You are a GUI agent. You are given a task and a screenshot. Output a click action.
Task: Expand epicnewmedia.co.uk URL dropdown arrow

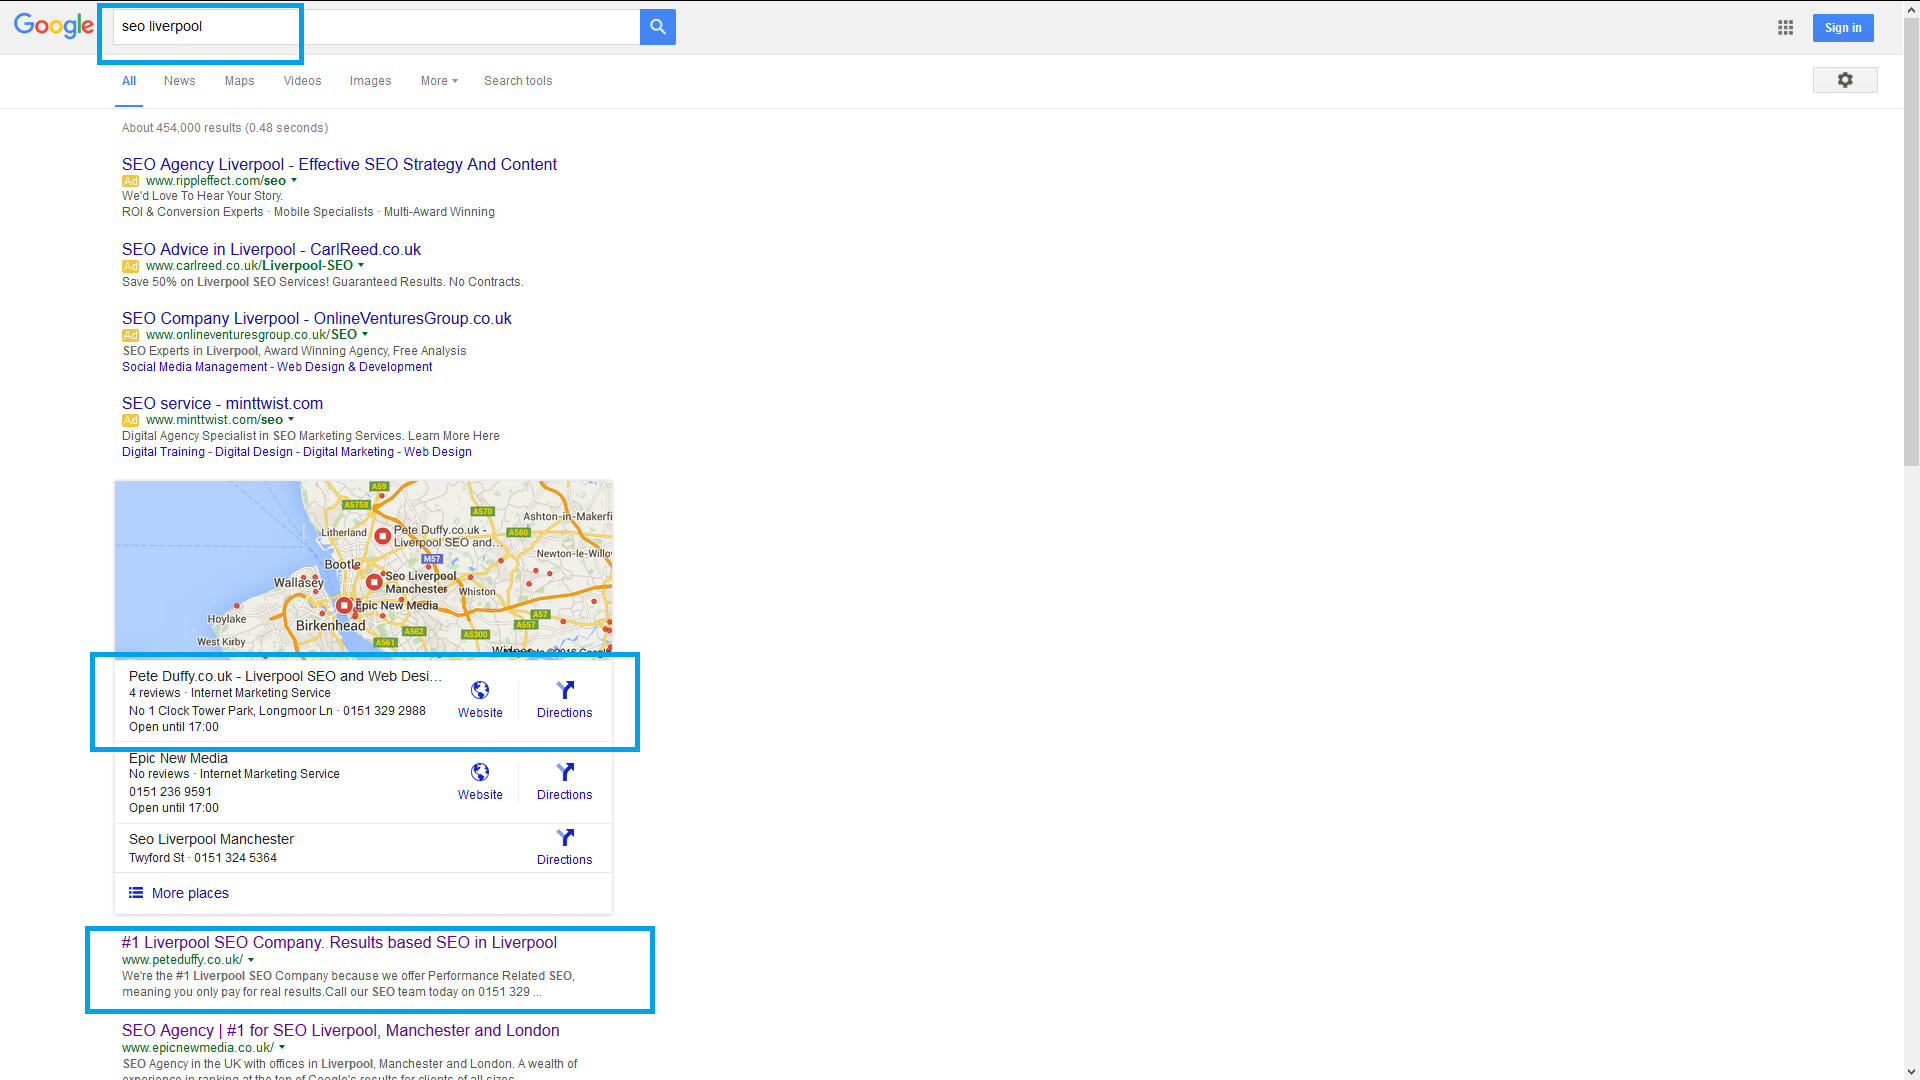click(x=282, y=1048)
